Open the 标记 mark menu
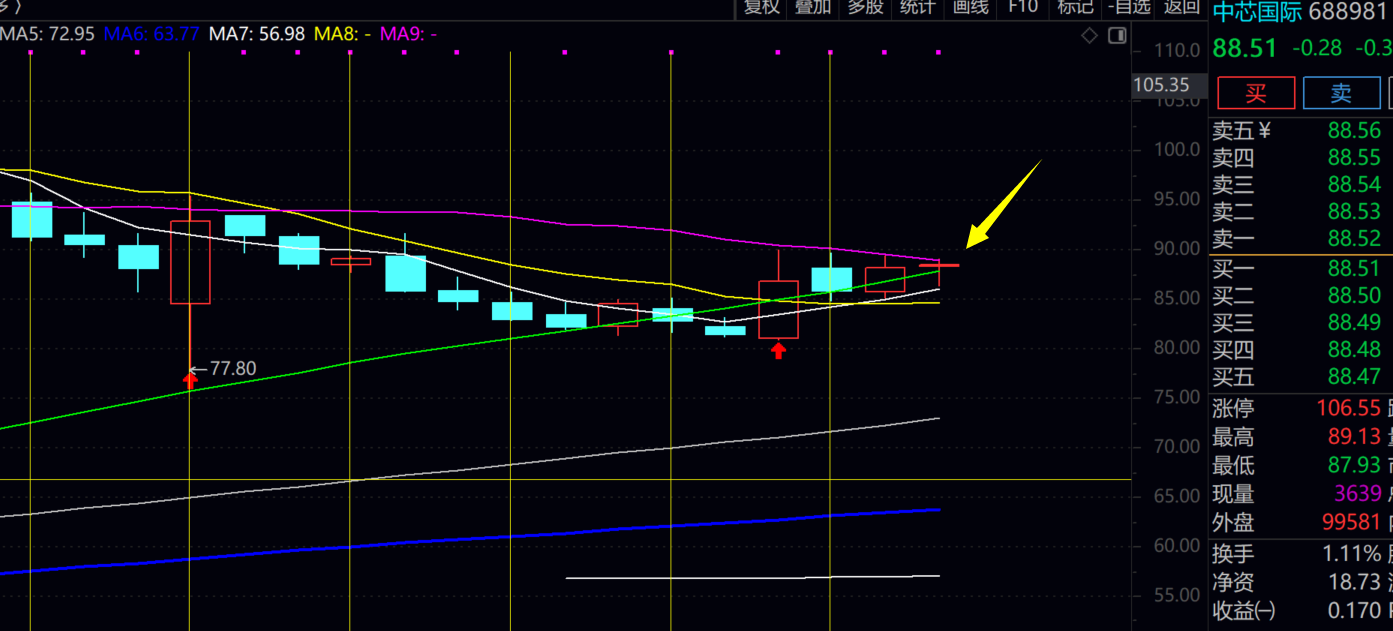This screenshot has height=631, width=1393. [x=1075, y=8]
